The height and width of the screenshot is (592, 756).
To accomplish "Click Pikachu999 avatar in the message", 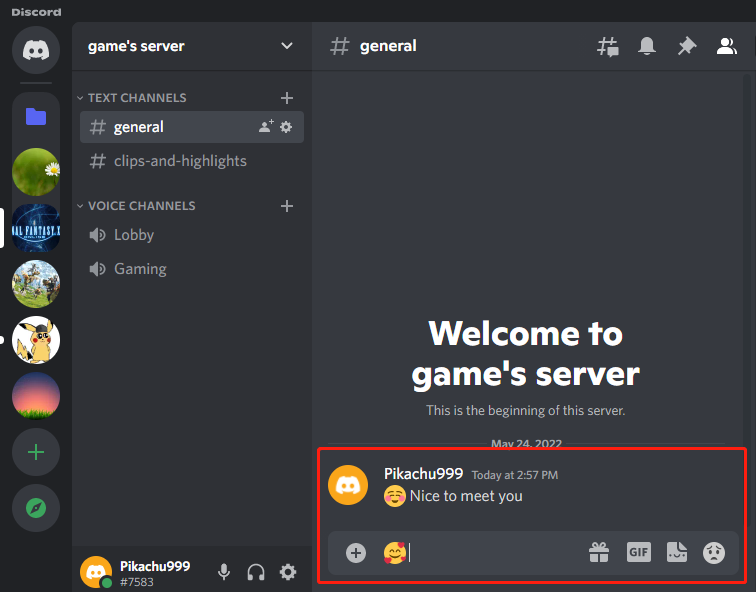I will [348, 485].
